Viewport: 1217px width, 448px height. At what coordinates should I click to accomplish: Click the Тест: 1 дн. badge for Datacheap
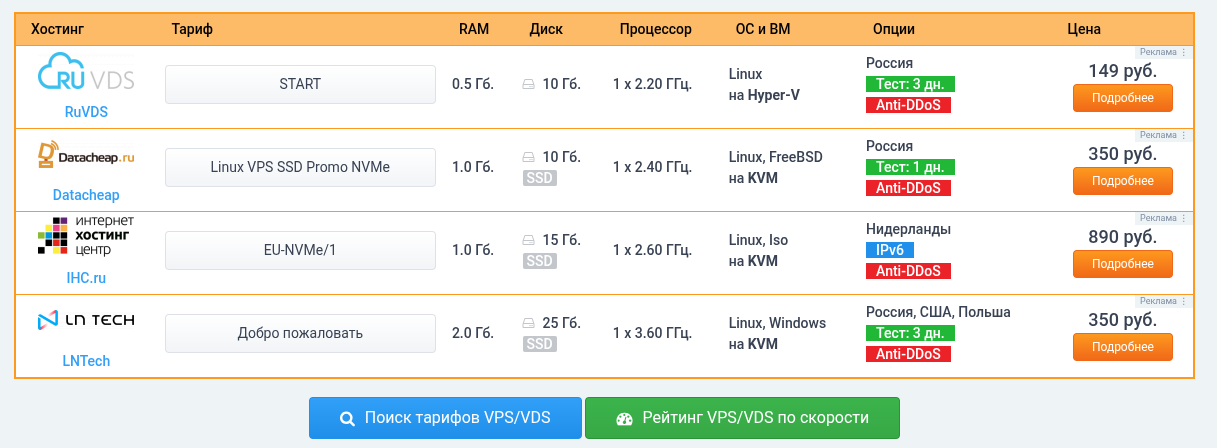click(x=910, y=167)
